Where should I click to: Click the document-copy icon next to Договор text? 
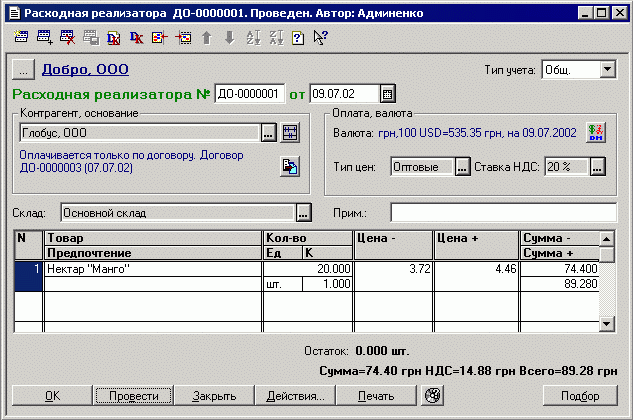pos(290,166)
